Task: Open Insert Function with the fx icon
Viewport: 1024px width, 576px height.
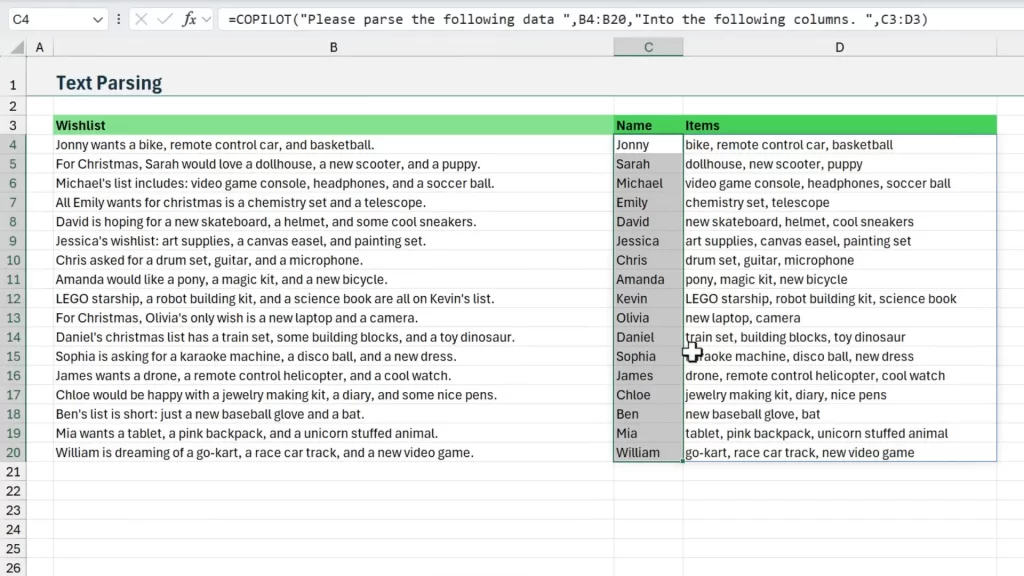Action: [x=189, y=20]
